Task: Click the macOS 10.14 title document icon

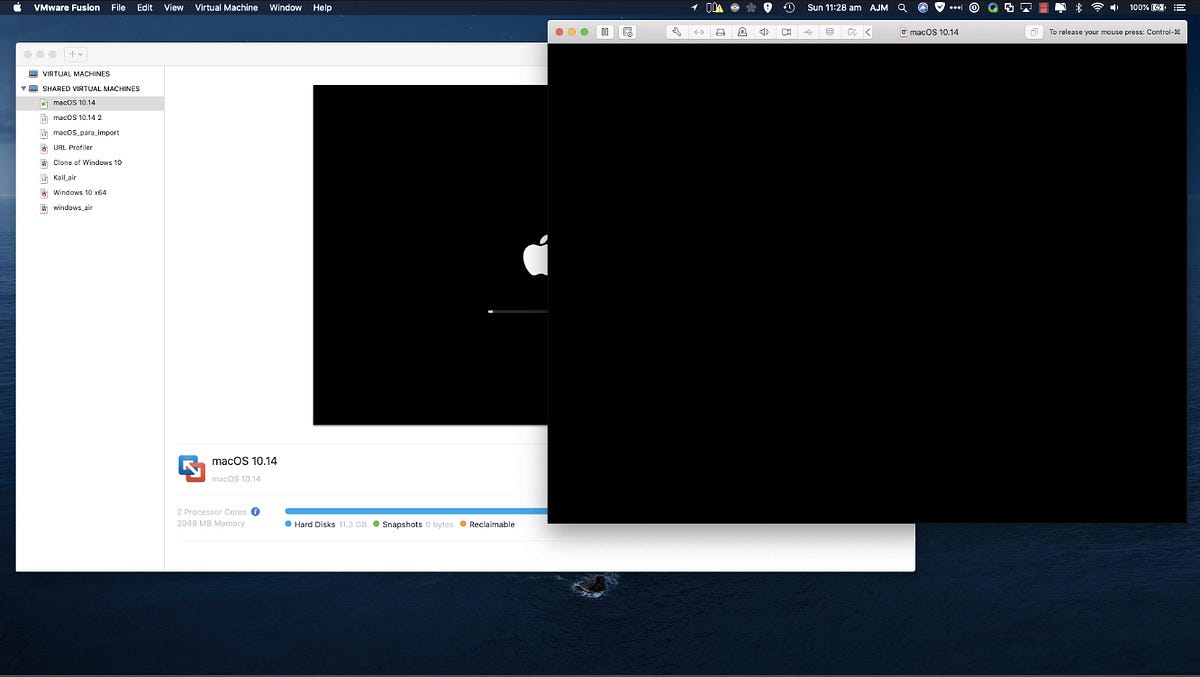Action: pyautogui.click(x=904, y=32)
